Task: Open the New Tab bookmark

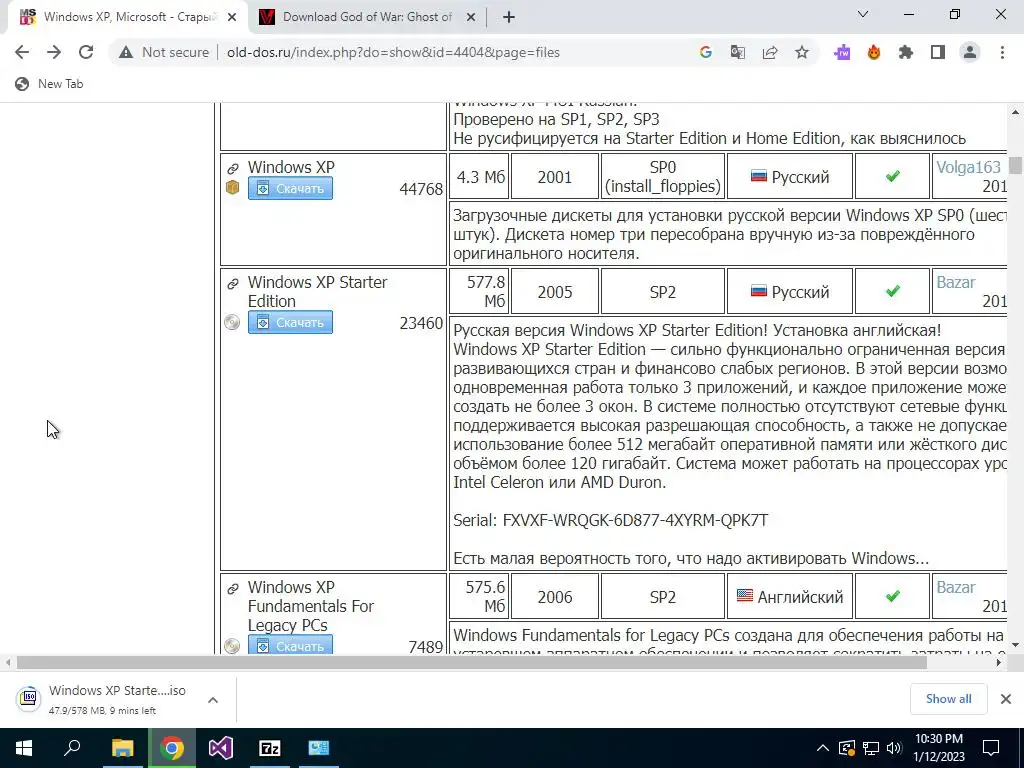Action: click(x=49, y=84)
